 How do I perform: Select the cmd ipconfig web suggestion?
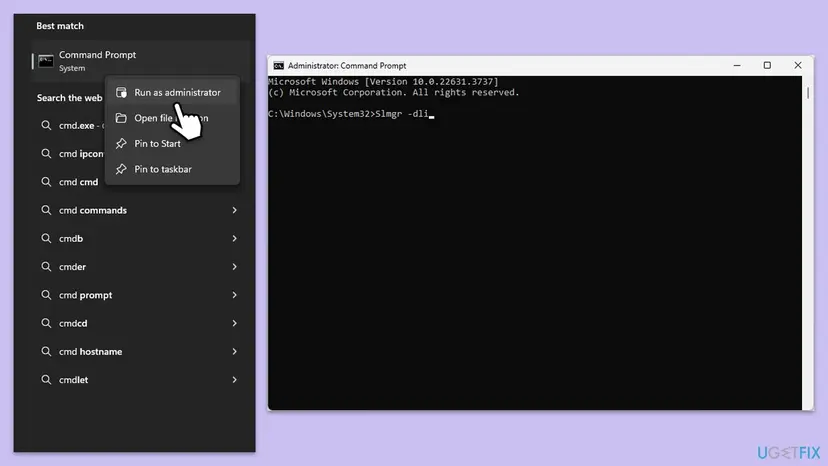click(x=81, y=154)
